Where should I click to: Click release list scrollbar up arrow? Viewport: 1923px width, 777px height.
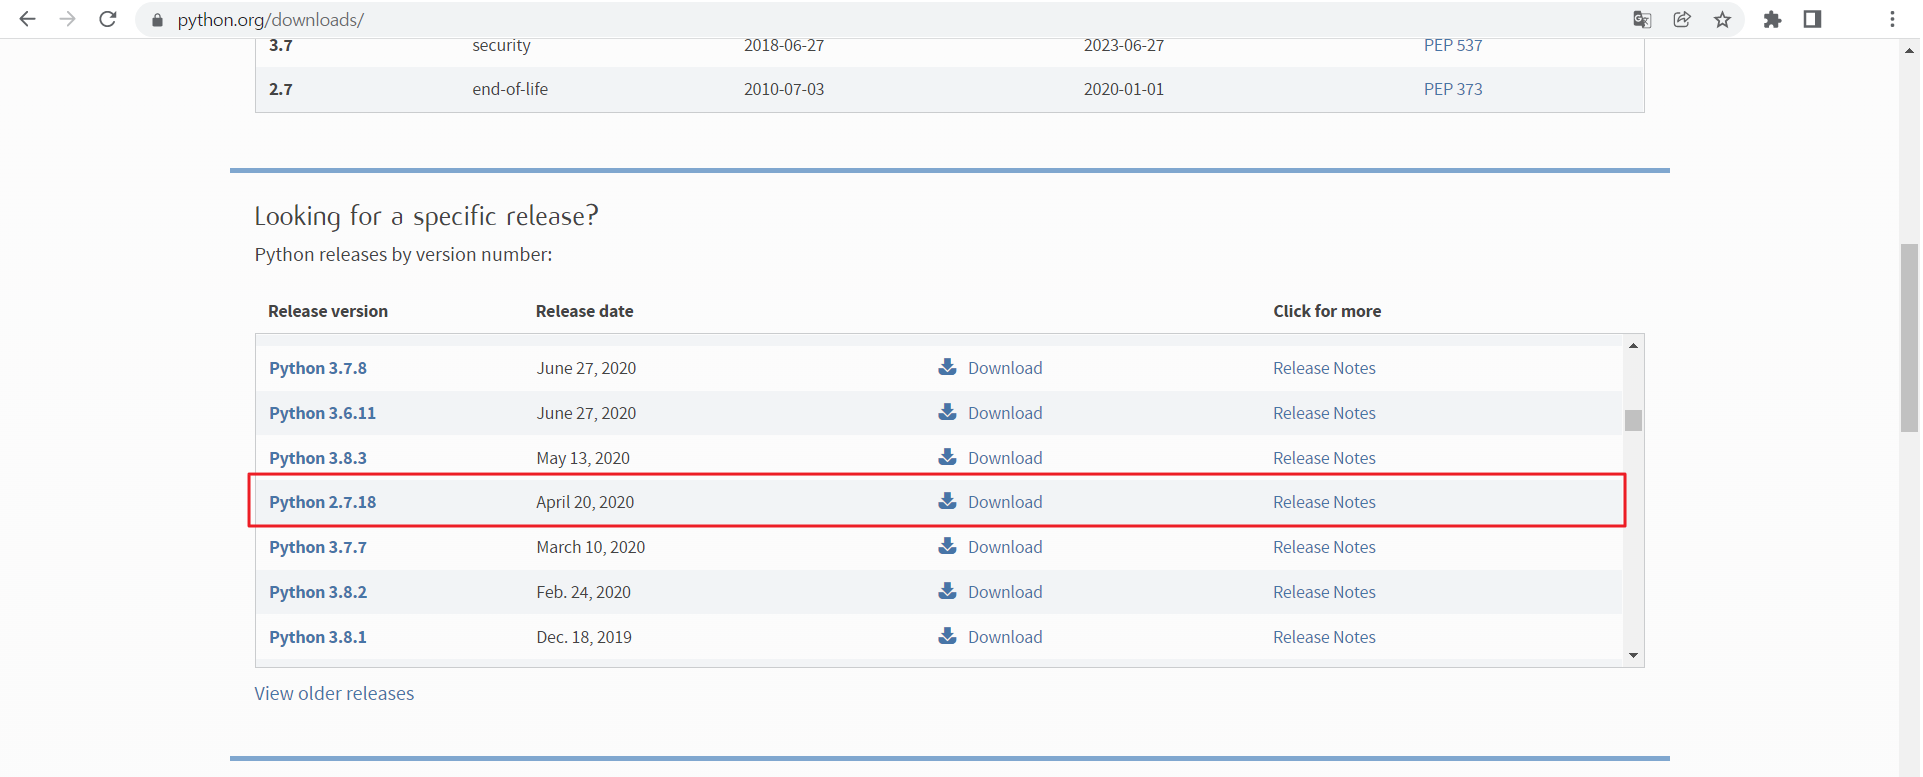(x=1633, y=345)
